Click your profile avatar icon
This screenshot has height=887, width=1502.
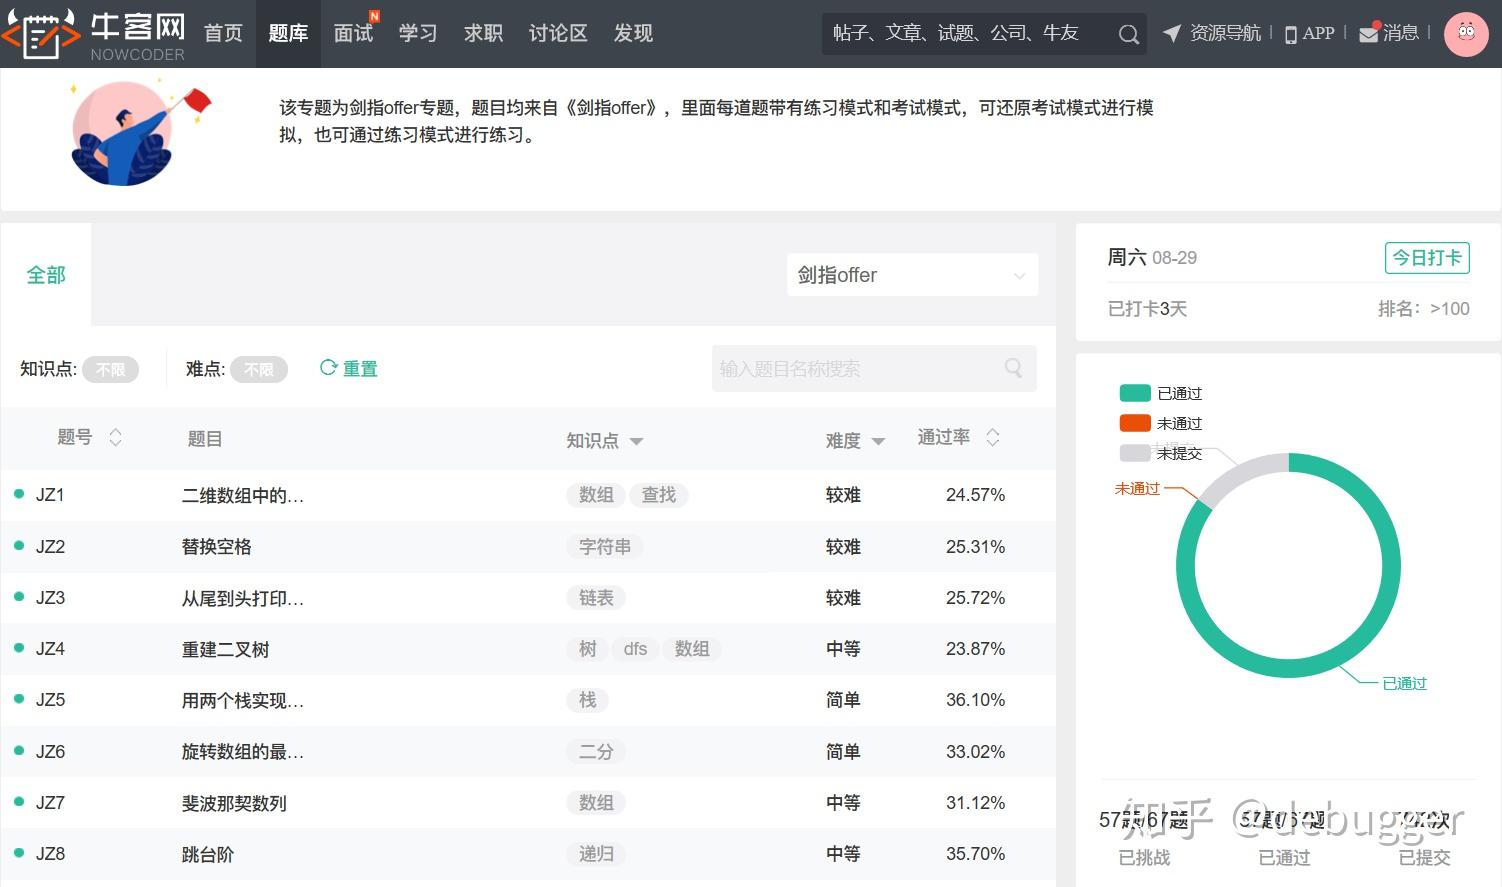point(1466,33)
